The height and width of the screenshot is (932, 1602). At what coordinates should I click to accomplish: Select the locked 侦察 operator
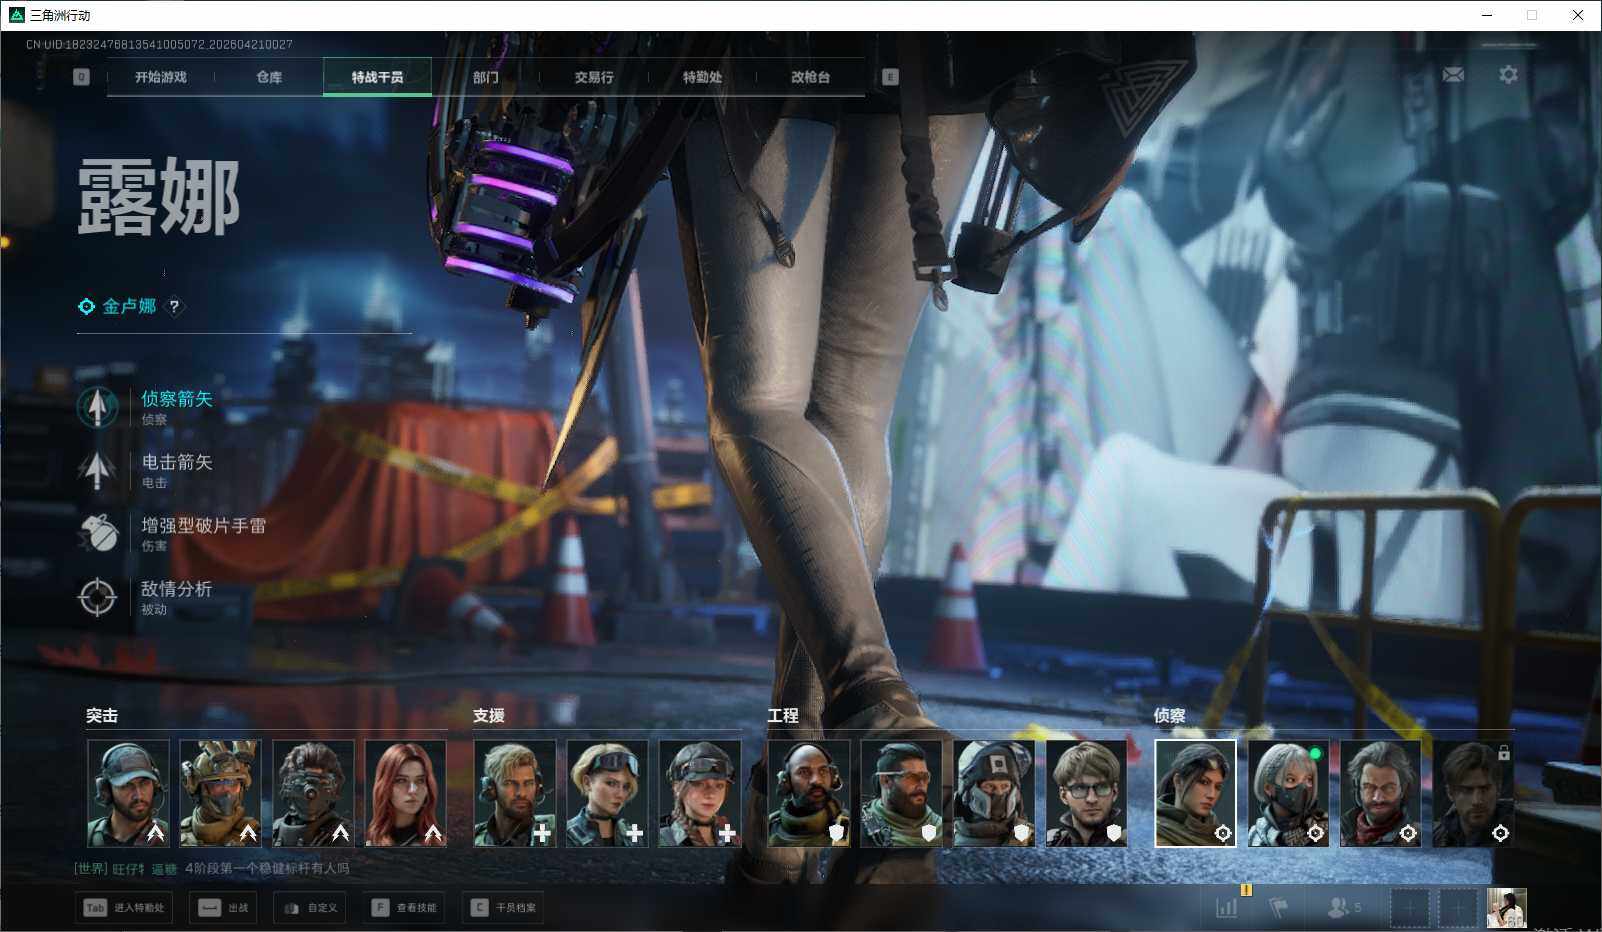(x=1473, y=793)
